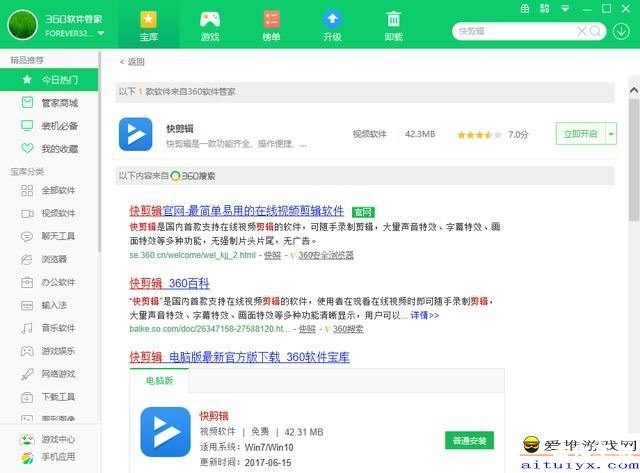Viewport: 640px width, 473px height.
Task: Click the 音乐软件 music note icon
Action: pyautogui.click(x=27, y=328)
